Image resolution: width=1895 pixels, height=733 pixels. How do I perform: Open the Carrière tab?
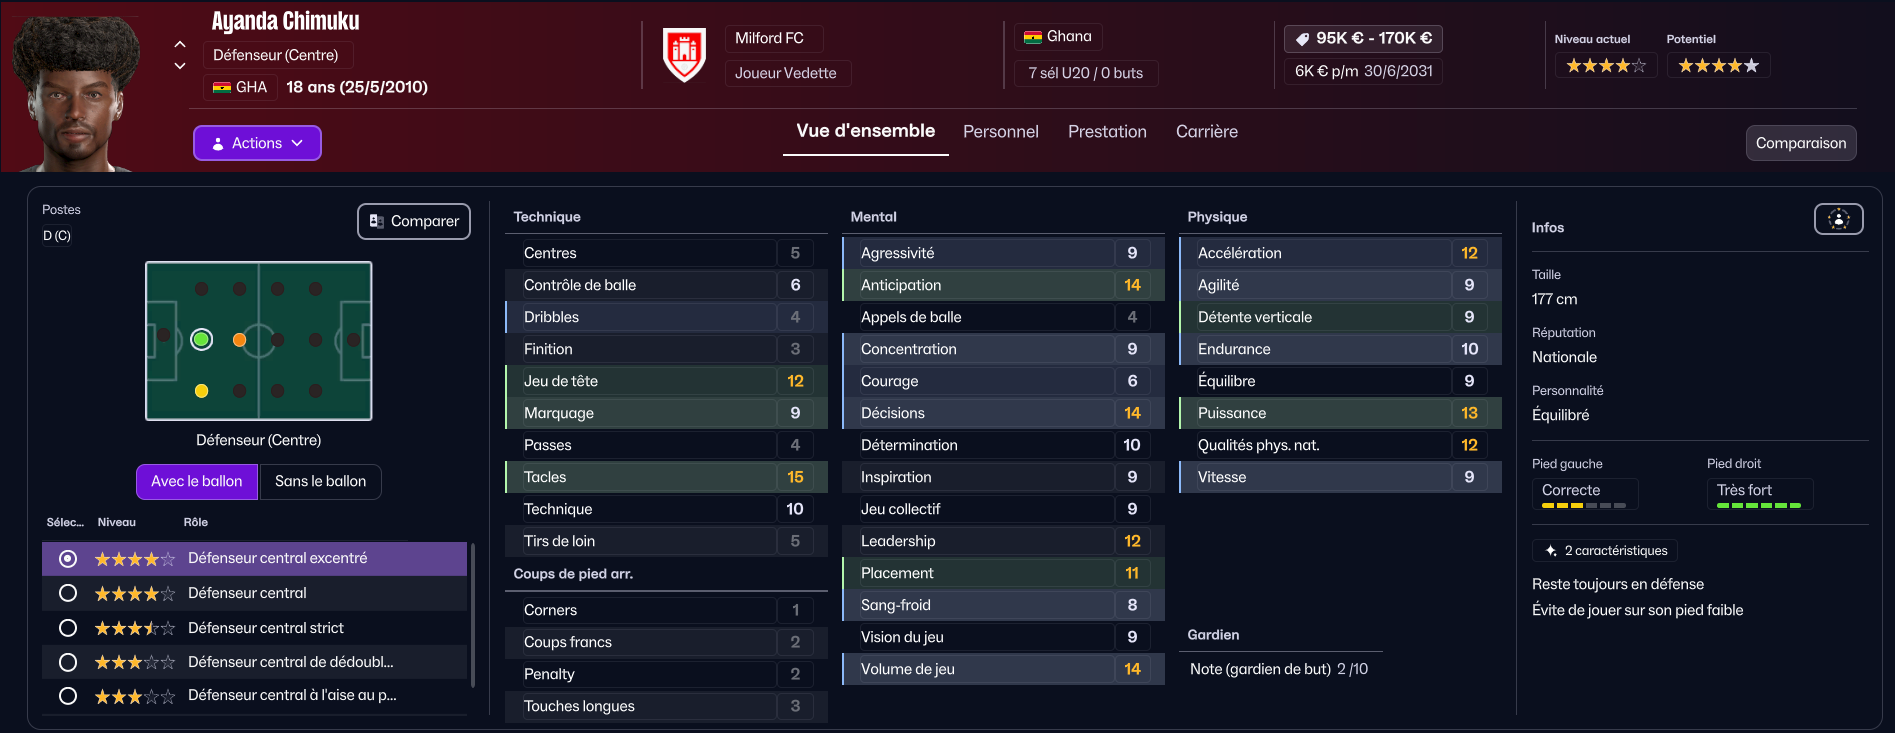click(1206, 132)
